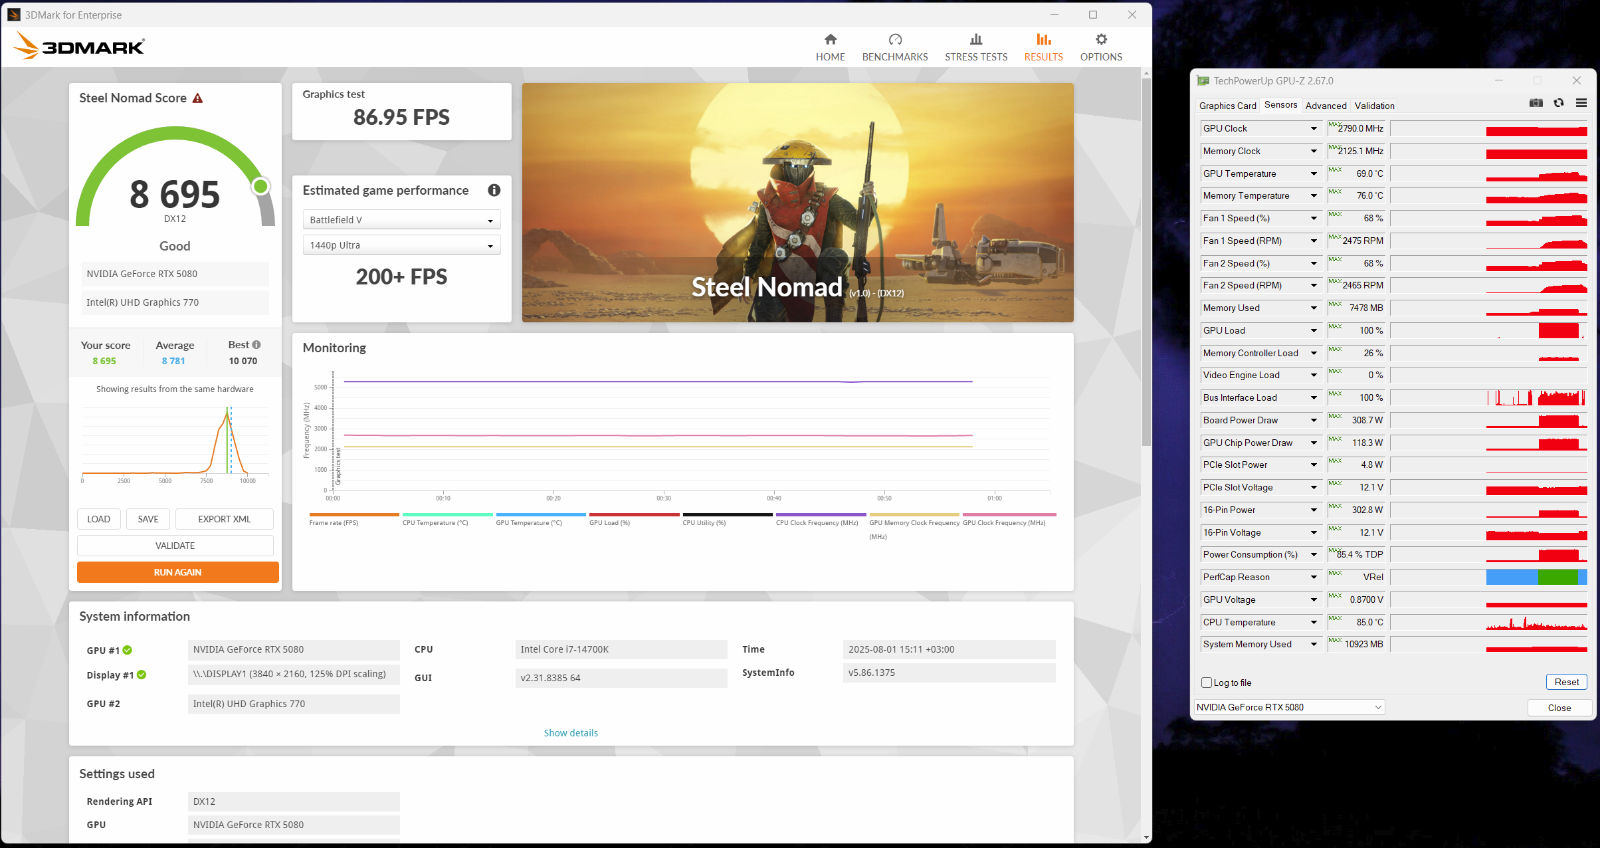
Task: Open the Options gear icon
Action: [x=1101, y=40]
